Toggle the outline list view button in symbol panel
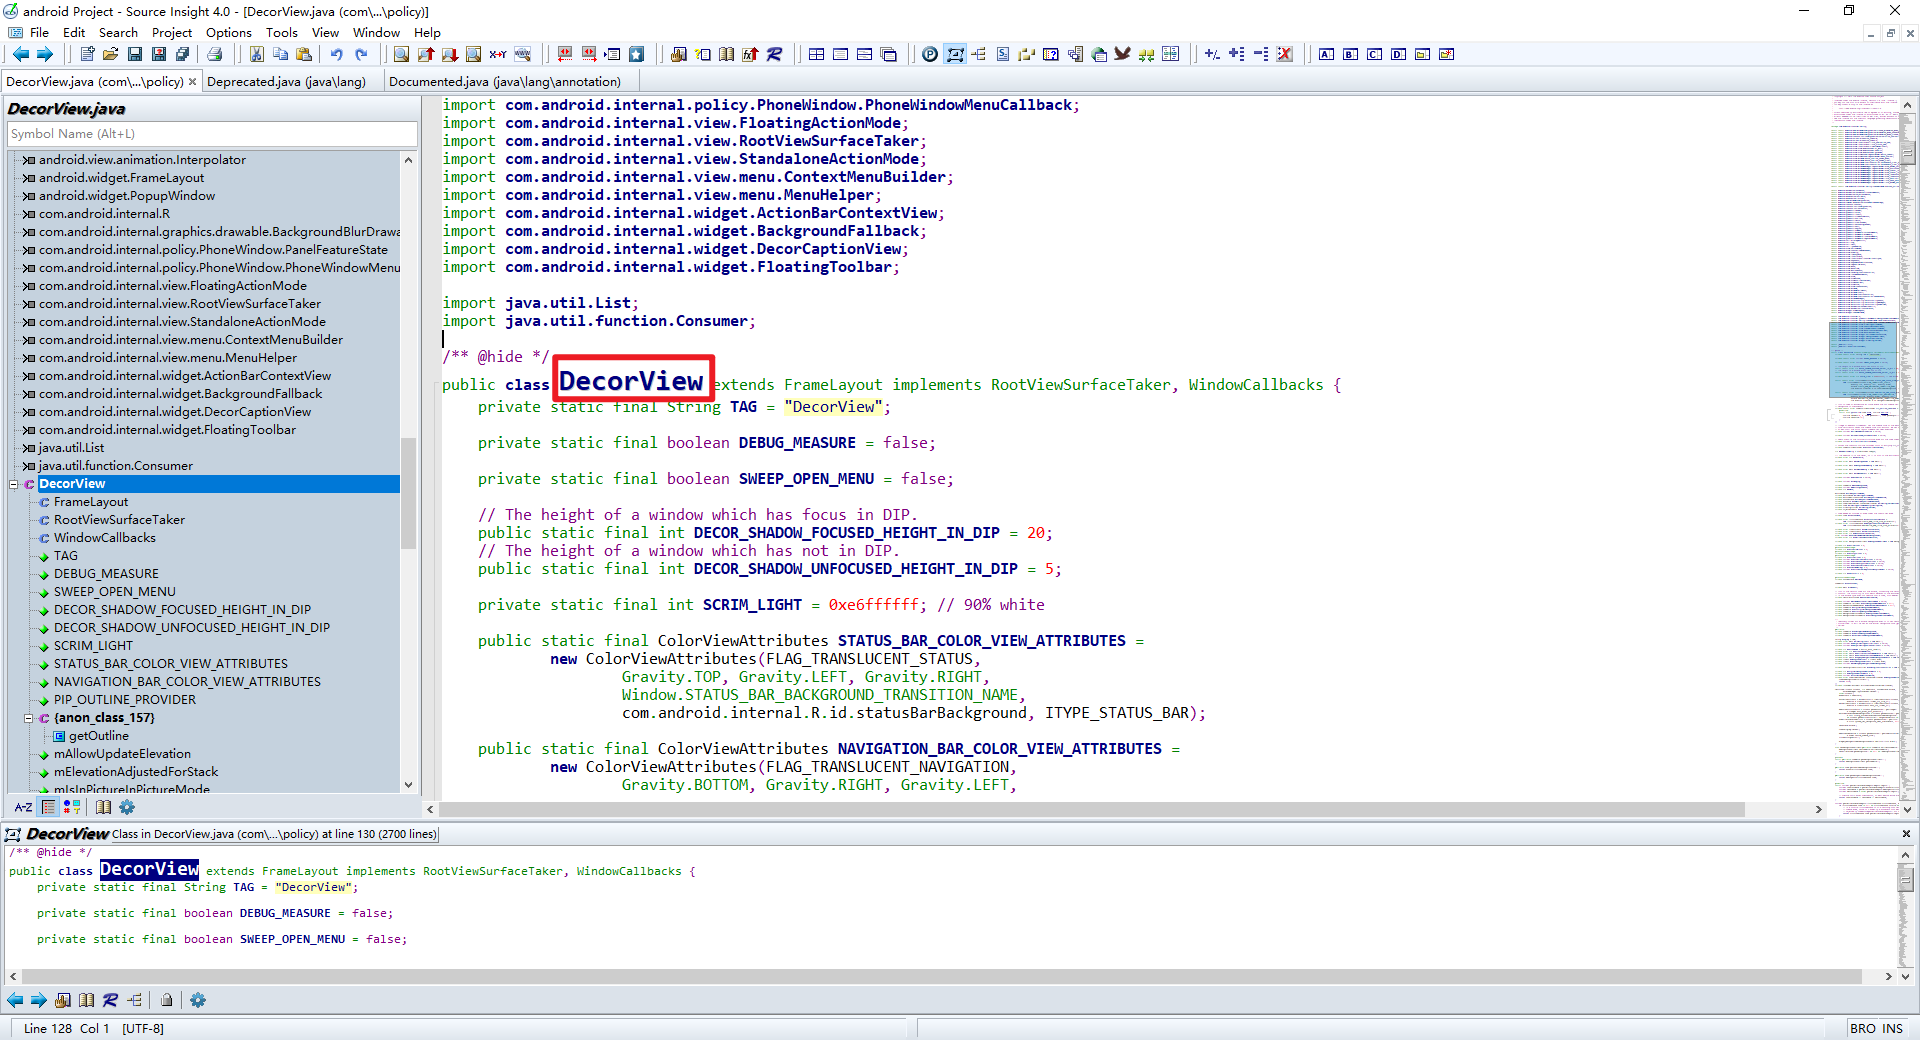 click(48, 807)
